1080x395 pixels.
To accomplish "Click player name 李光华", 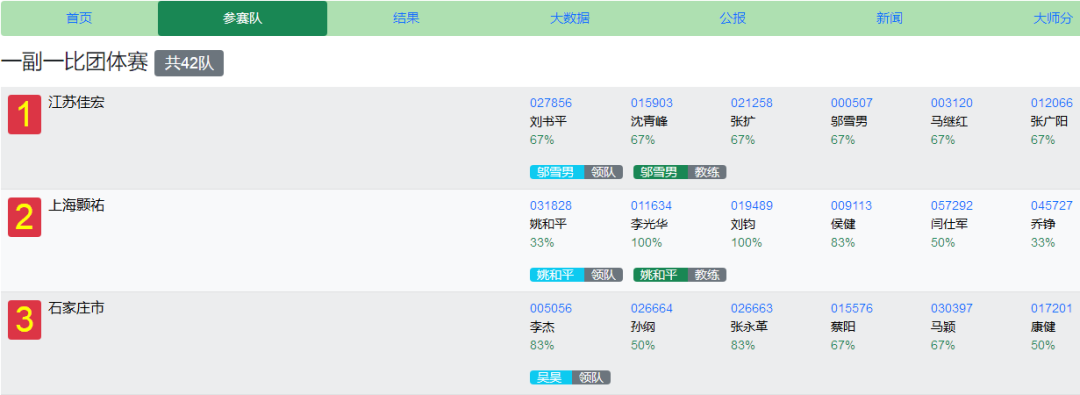I will 649,225.
